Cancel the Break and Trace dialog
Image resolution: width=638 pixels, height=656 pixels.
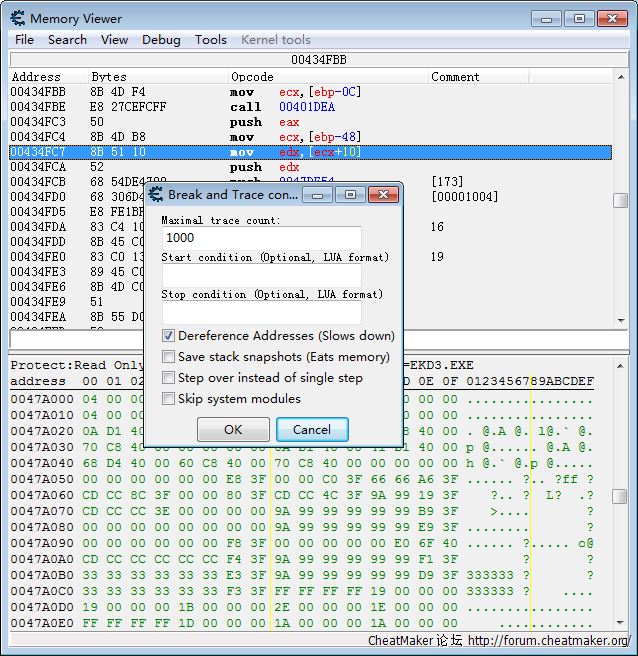pos(311,430)
